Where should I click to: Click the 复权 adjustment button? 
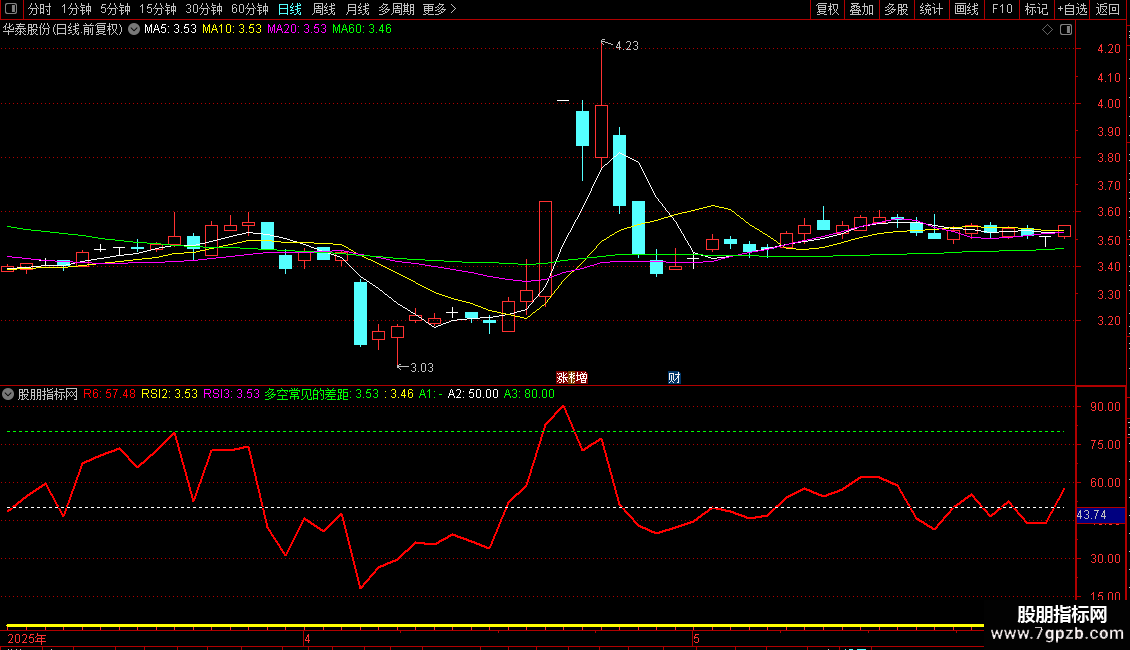[x=827, y=9]
